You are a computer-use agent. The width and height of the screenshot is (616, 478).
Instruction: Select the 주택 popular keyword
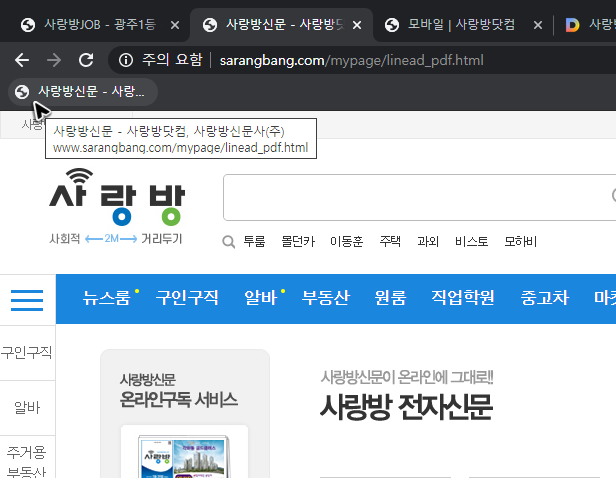point(390,241)
